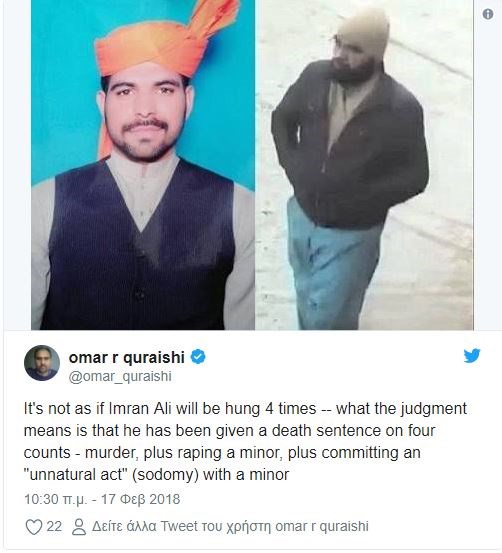502x553 pixels.
Task: Click the Twitter bird logo
Action: click(x=472, y=356)
